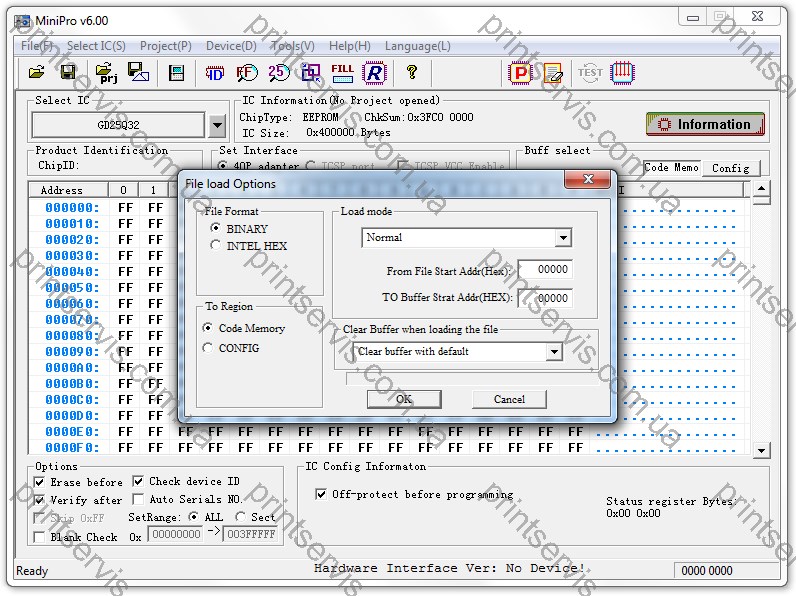
Task: Click the TEST toolbar icon
Action: point(590,73)
